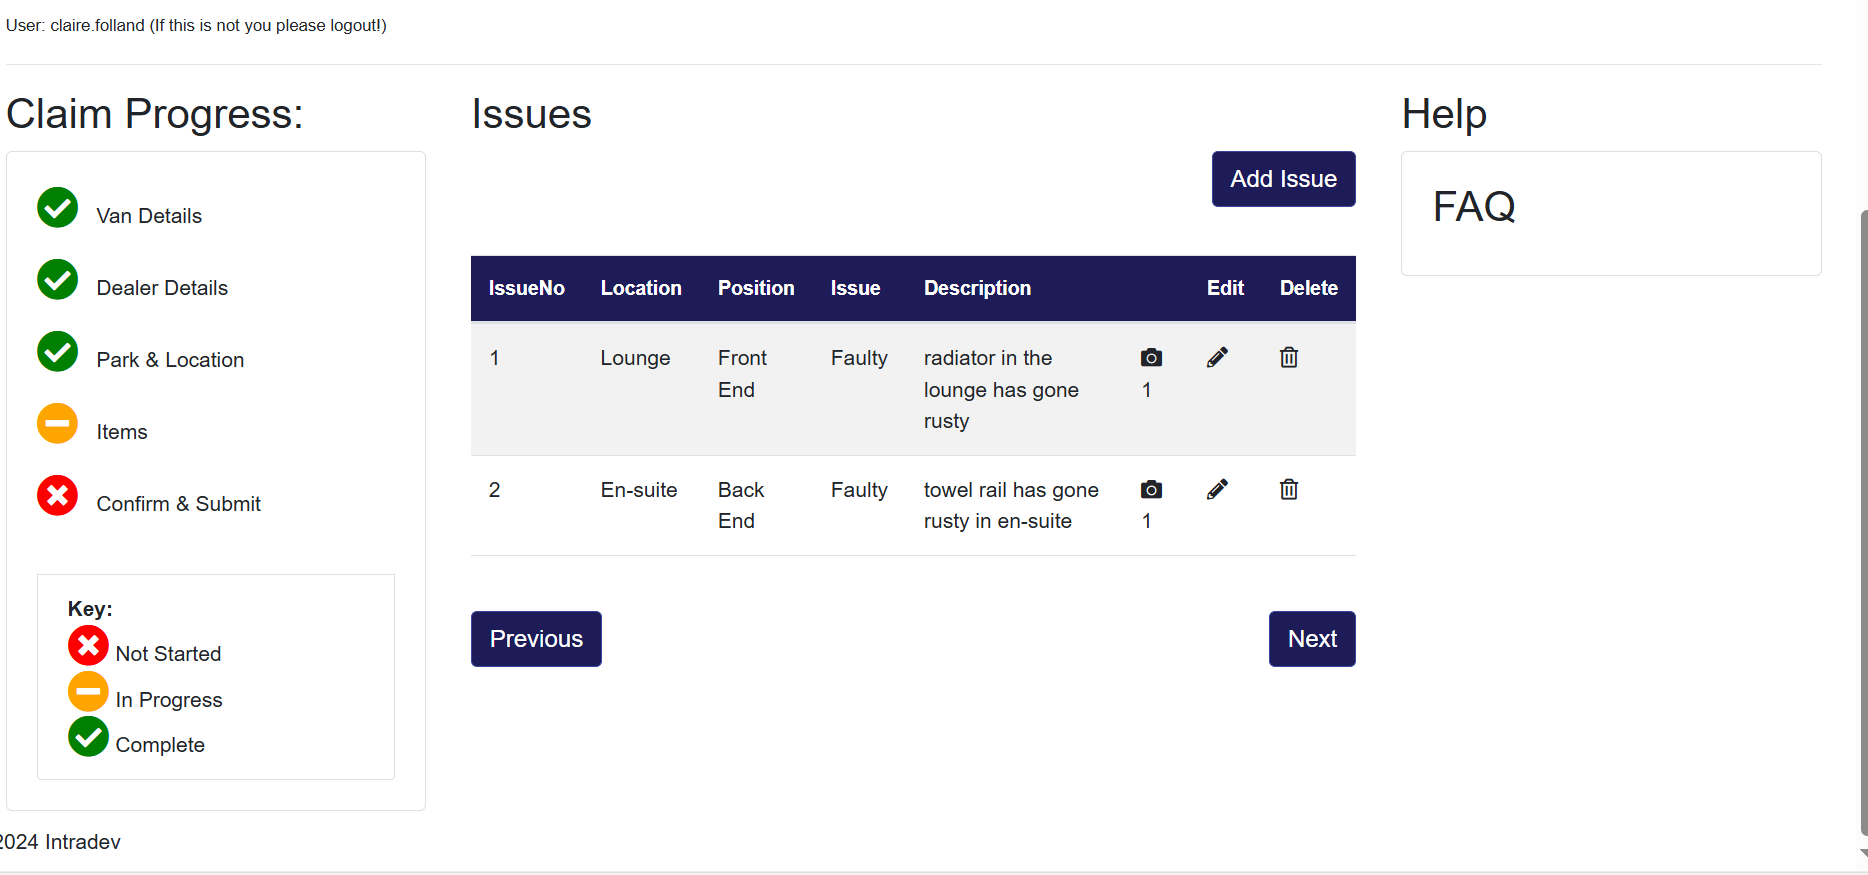Click the orange in-progress icon beside Items
Viewport: 1868px width, 875px height.
click(58, 424)
